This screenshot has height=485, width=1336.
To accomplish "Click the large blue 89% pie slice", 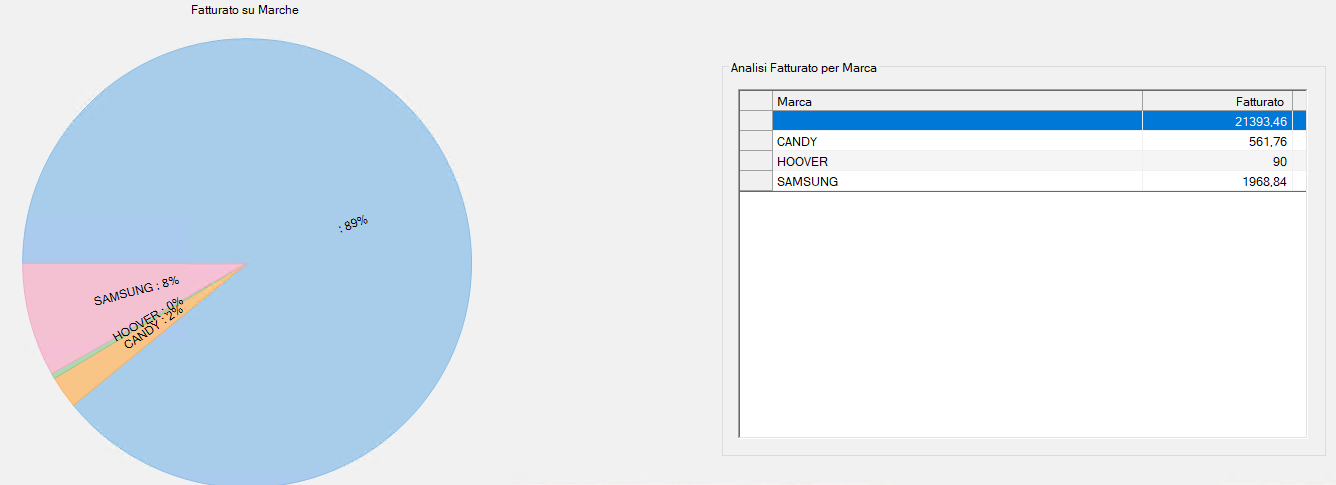I will coord(300,150).
